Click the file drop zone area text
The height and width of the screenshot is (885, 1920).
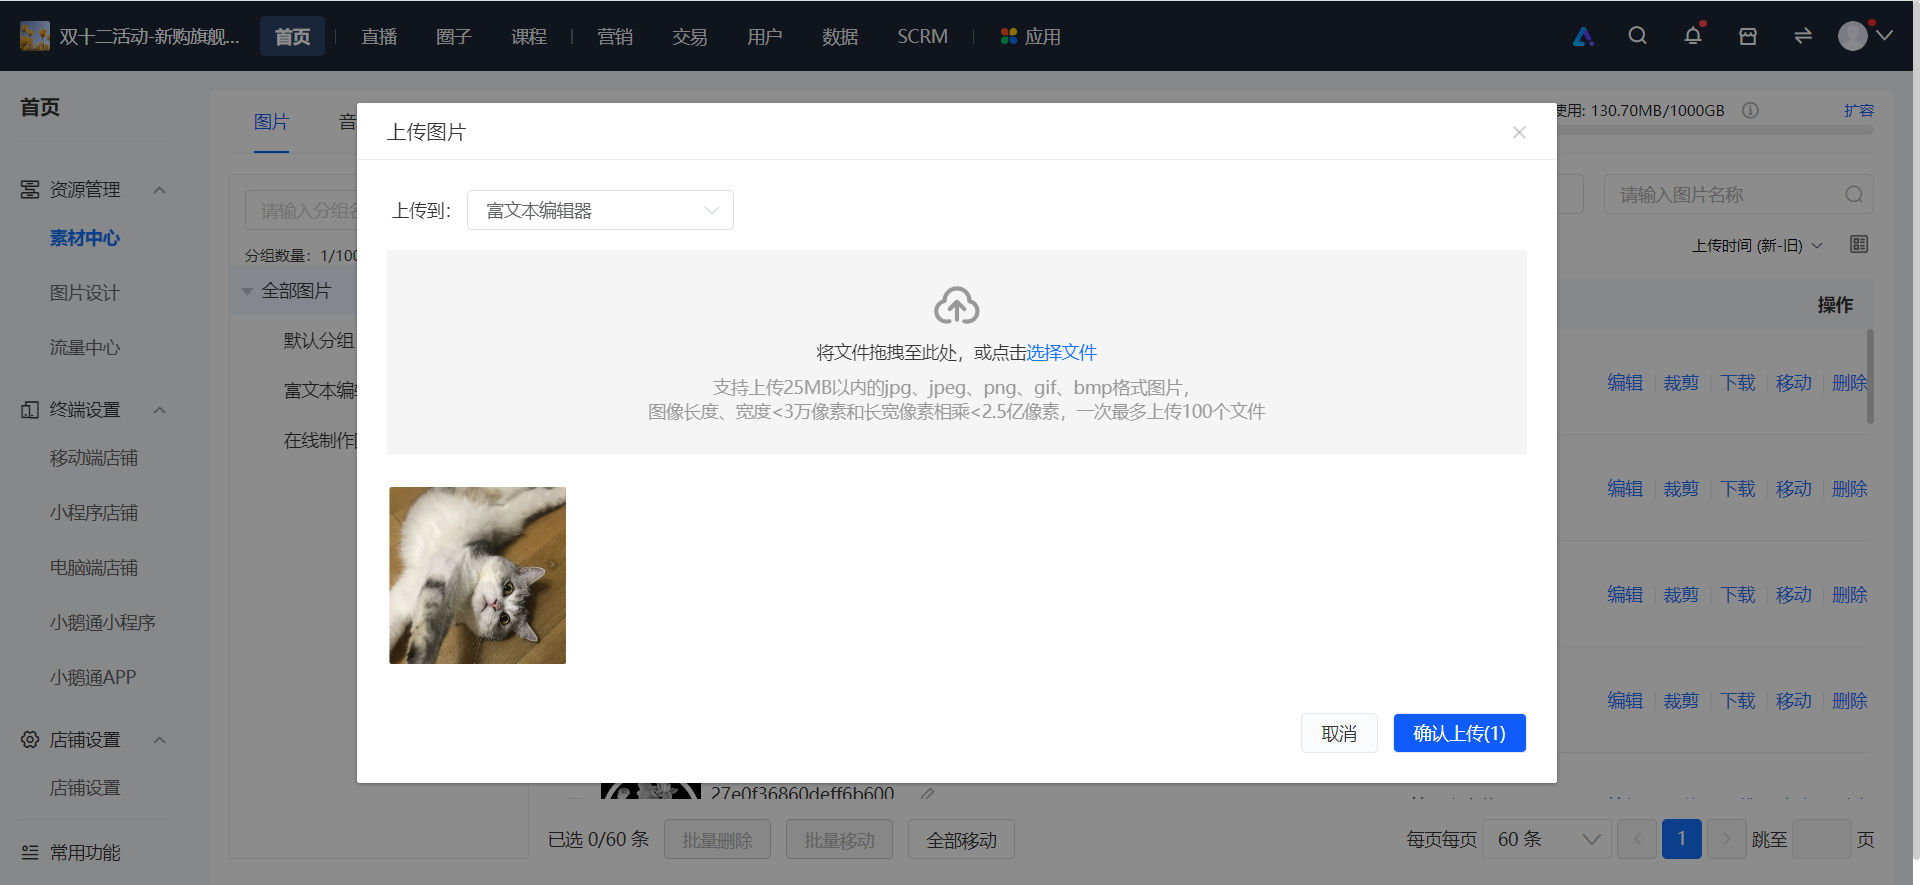coord(956,352)
